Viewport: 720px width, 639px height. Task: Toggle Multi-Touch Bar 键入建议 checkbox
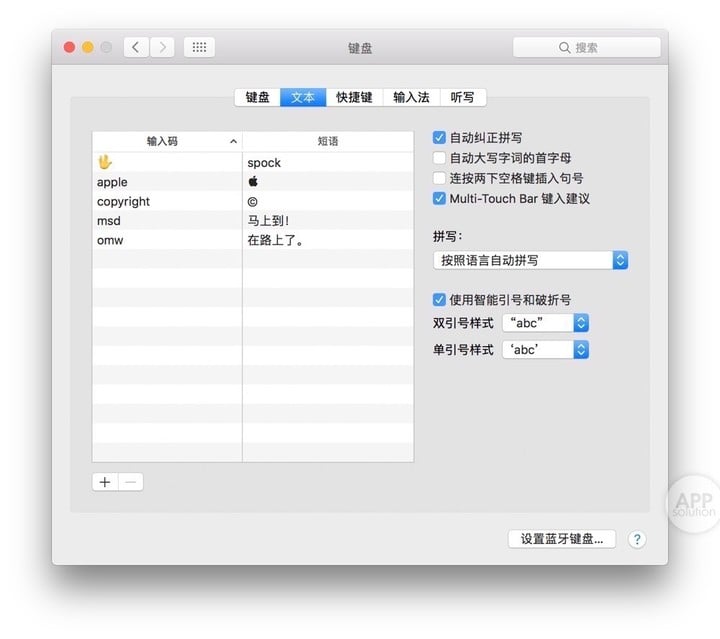coord(439,198)
